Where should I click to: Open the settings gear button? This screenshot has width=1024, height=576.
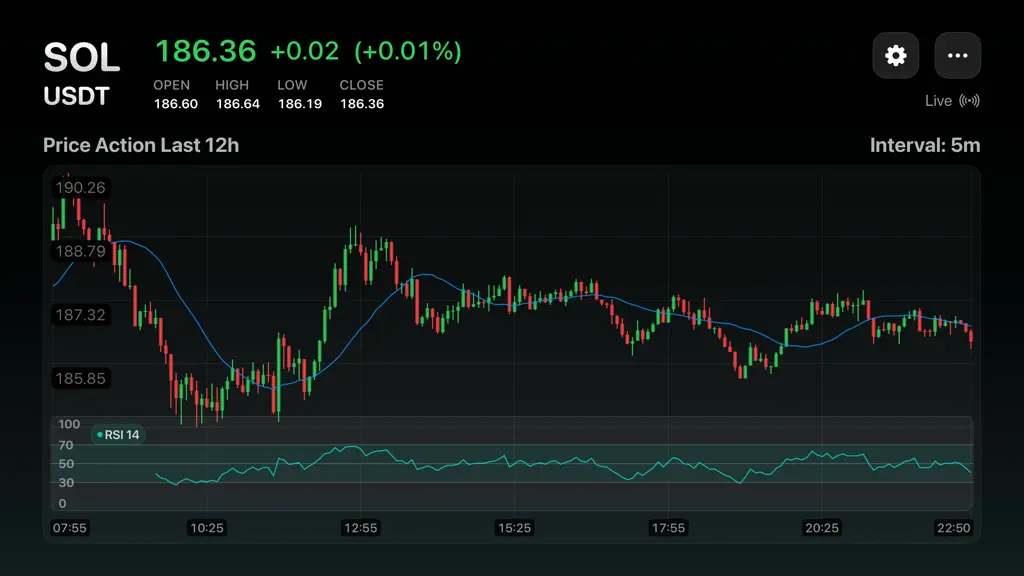pos(895,56)
